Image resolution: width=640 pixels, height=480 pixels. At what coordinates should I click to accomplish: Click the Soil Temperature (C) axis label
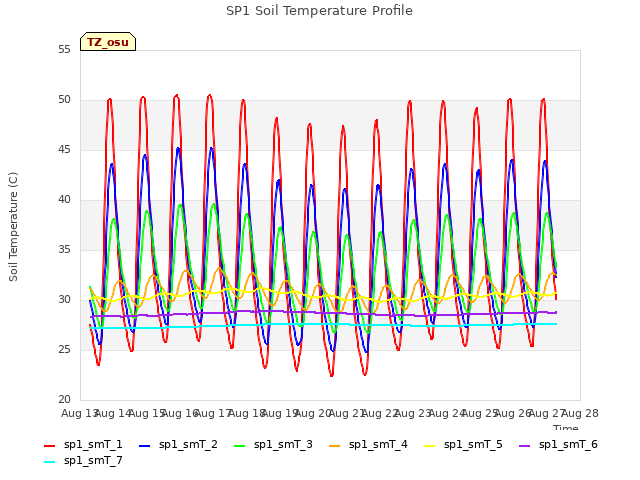13,227
